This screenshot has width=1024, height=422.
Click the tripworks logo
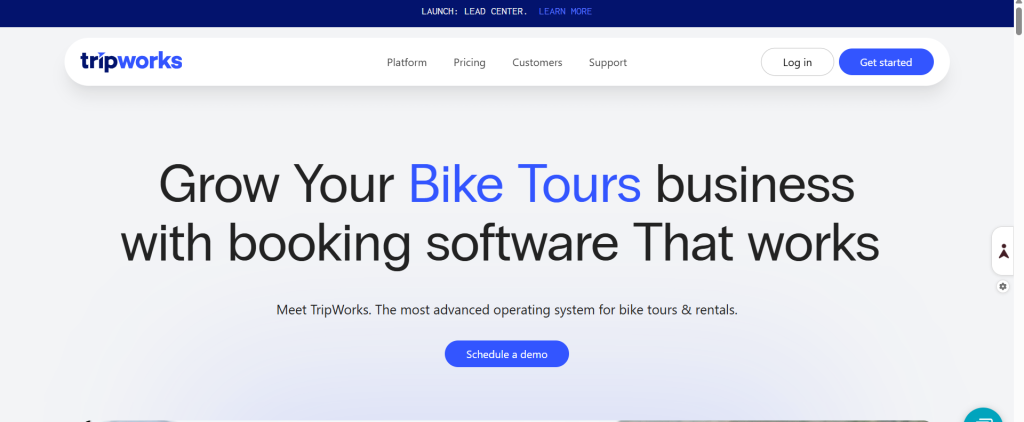pos(131,61)
